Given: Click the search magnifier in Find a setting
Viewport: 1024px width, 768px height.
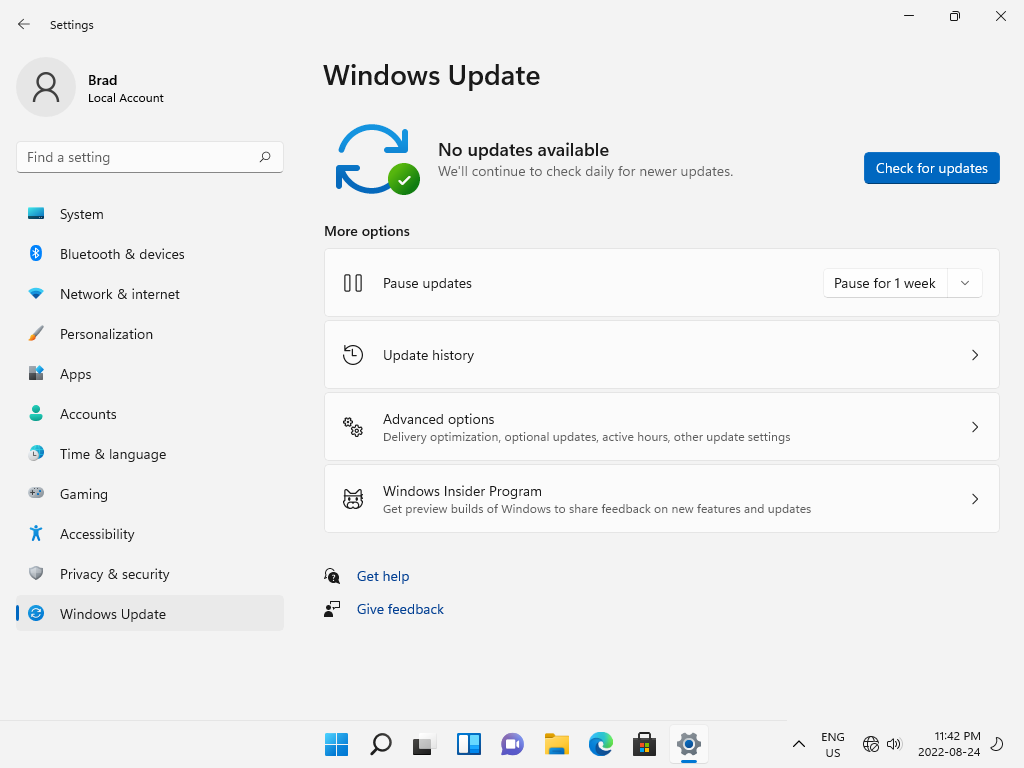Looking at the screenshot, I should point(264,157).
